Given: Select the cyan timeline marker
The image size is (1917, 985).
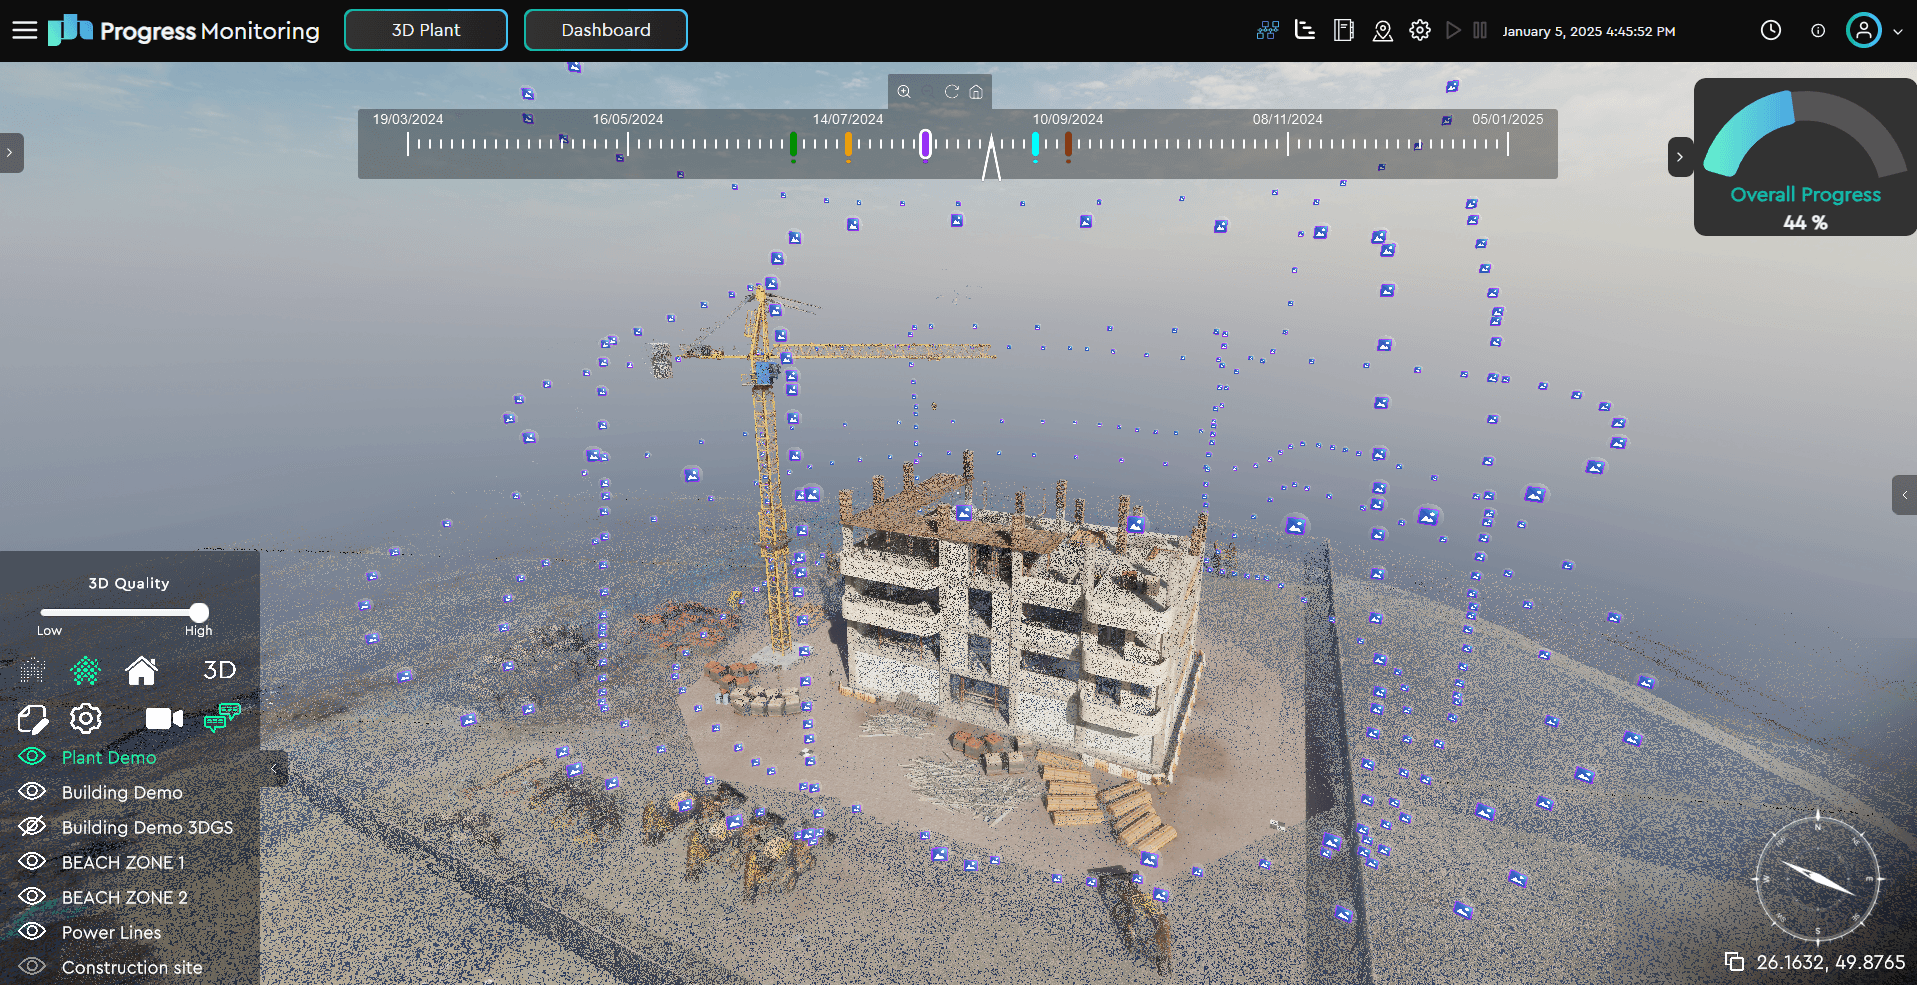Looking at the screenshot, I should [1035, 145].
